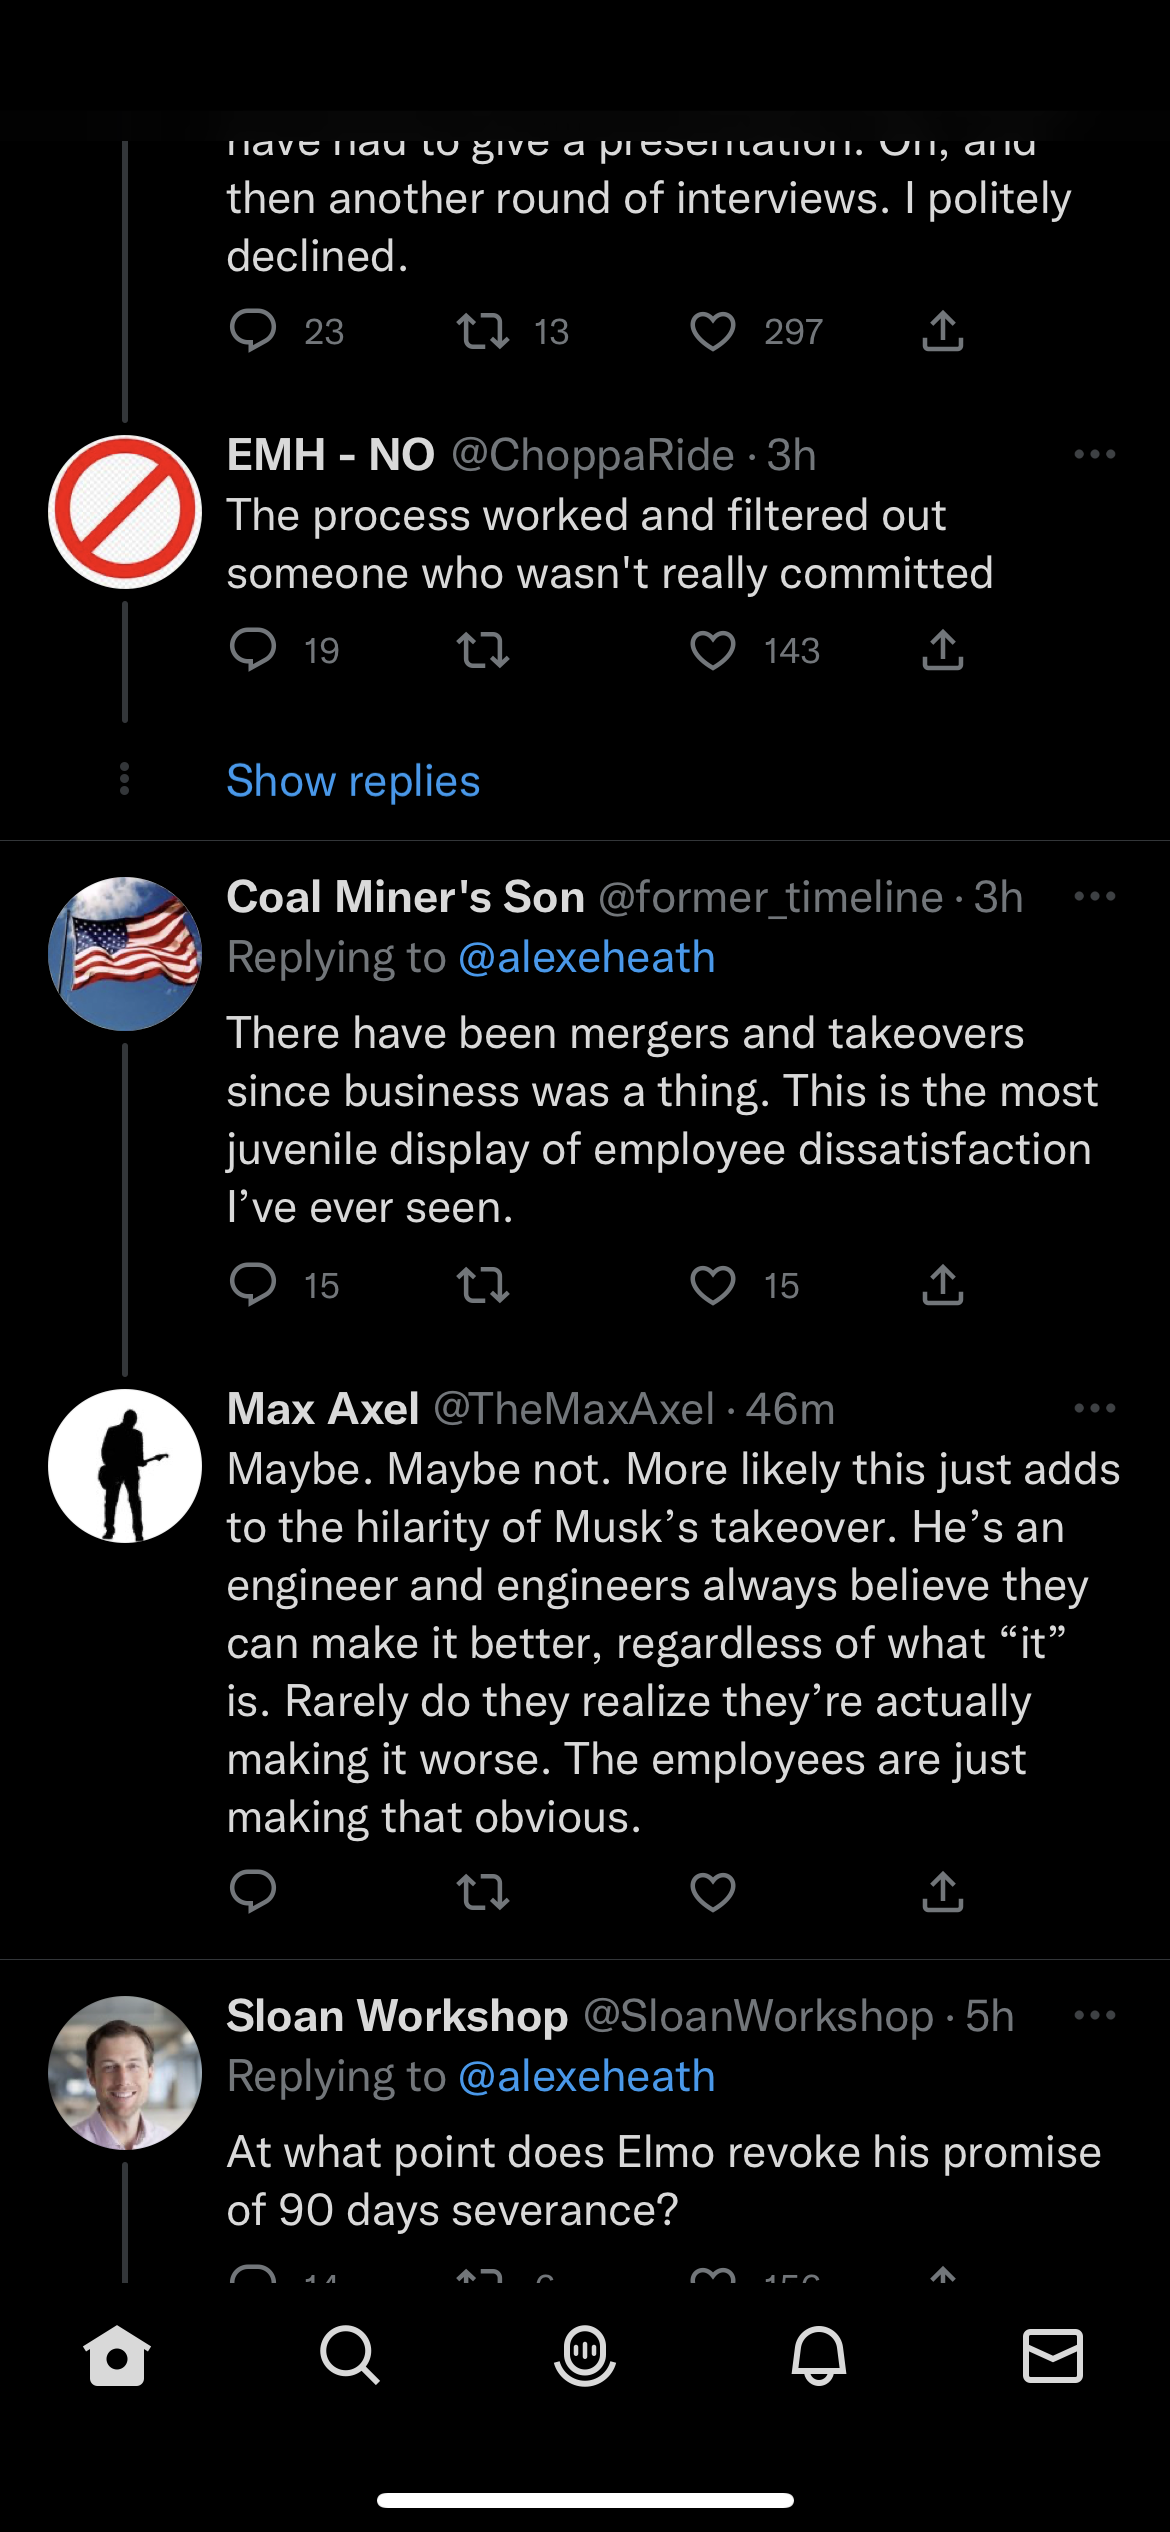Viewport: 1170px width, 2532px height.
Task: Open more options for EMH - NO tweet
Action: click(1094, 454)
